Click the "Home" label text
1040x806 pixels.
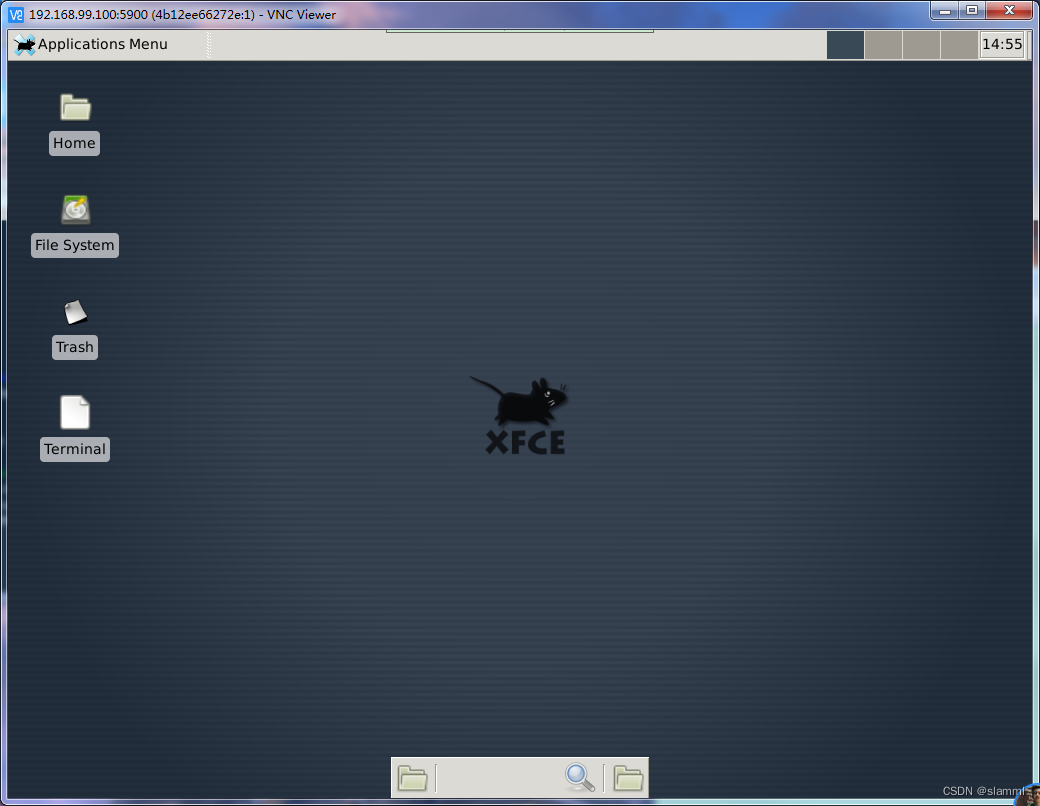[74, 143]
